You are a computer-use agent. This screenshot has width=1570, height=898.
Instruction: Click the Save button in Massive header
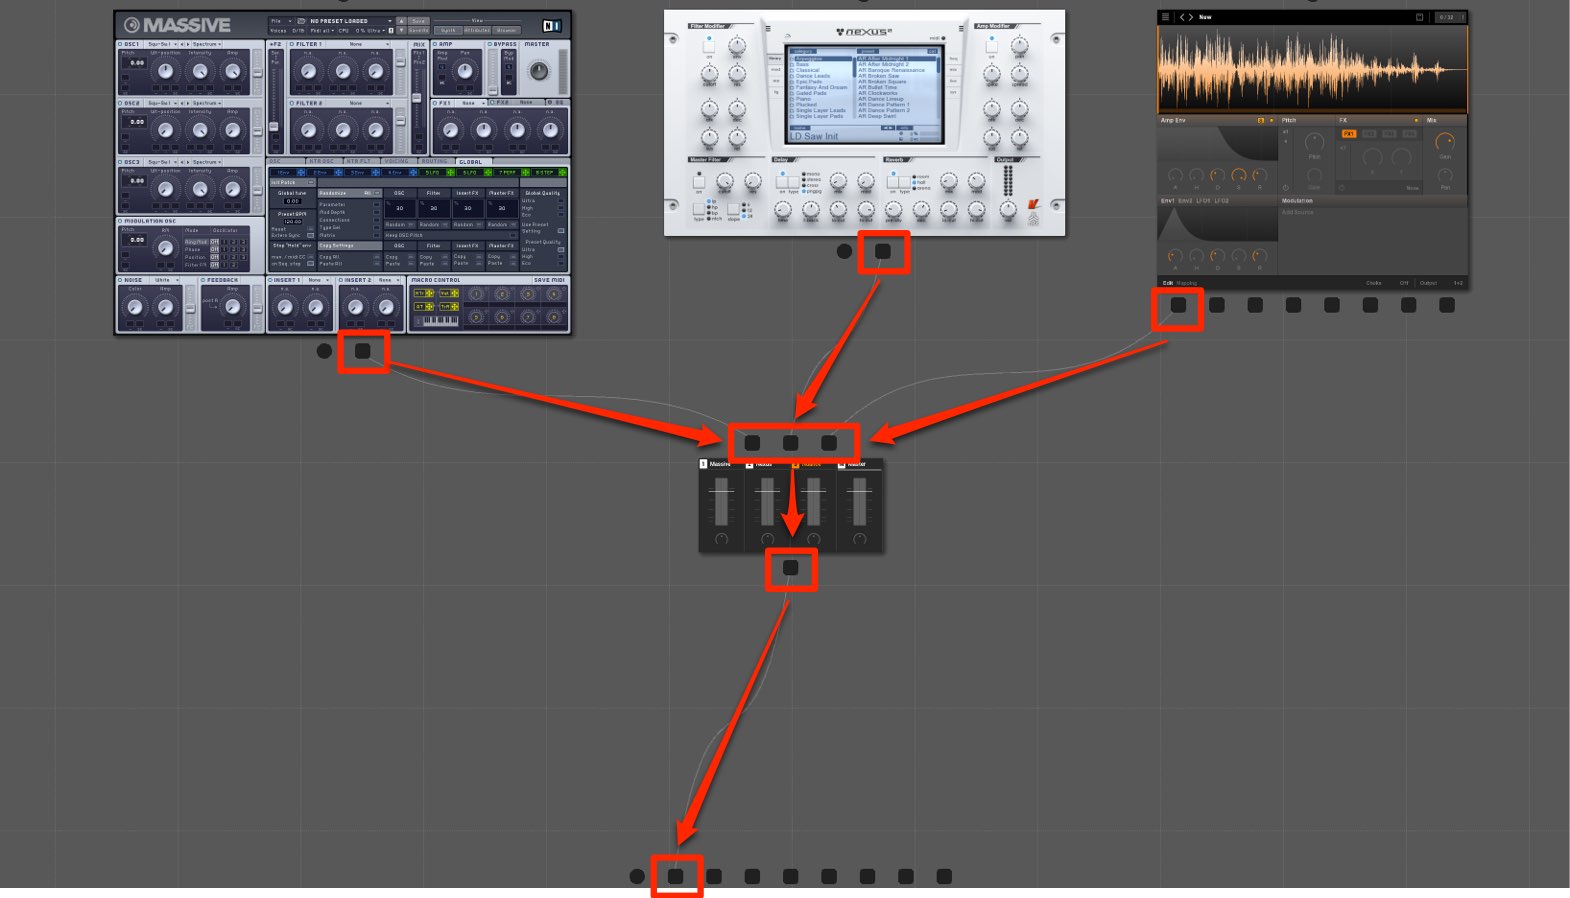(418, 21)
